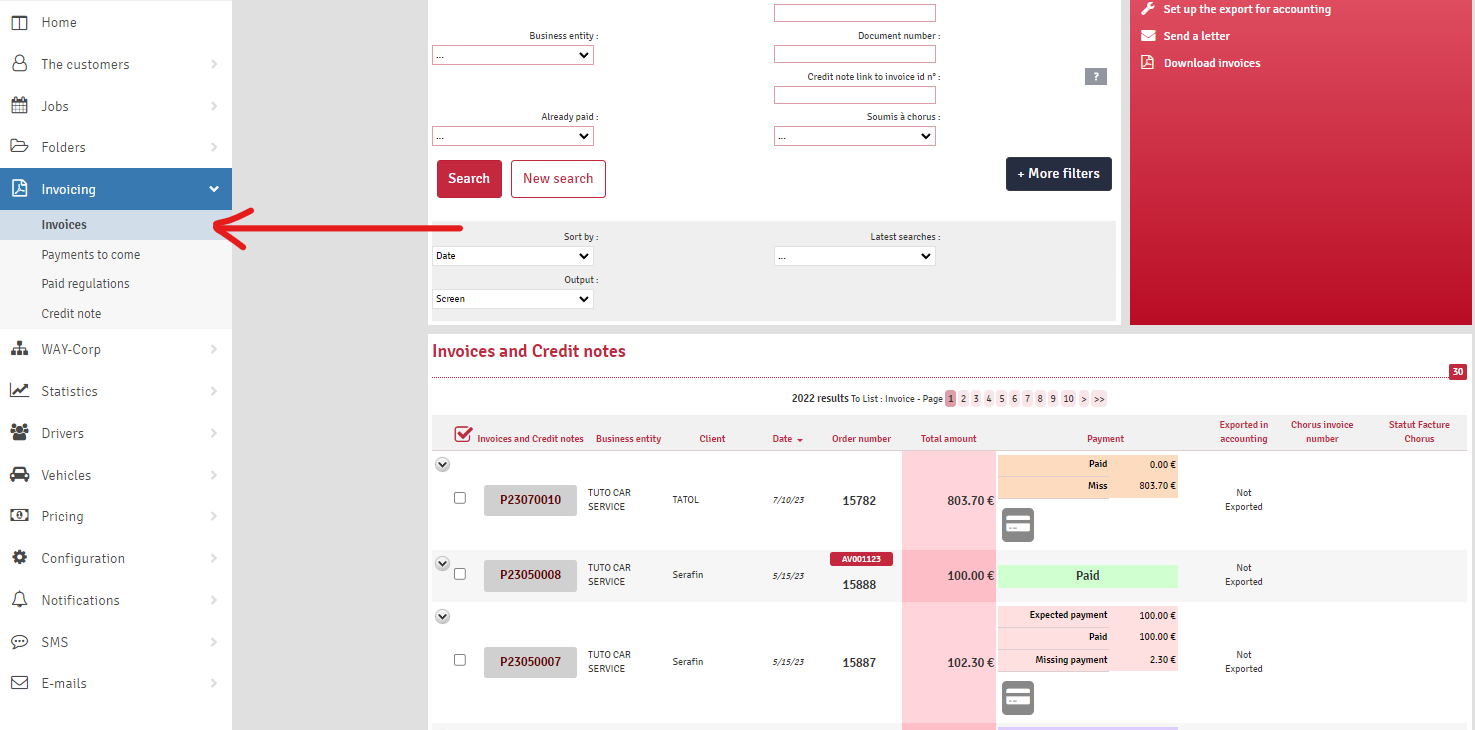This screenshot has width=1475, height=730.
Task: Click the Vehicles car icon in sidebar
Action: 19,475
